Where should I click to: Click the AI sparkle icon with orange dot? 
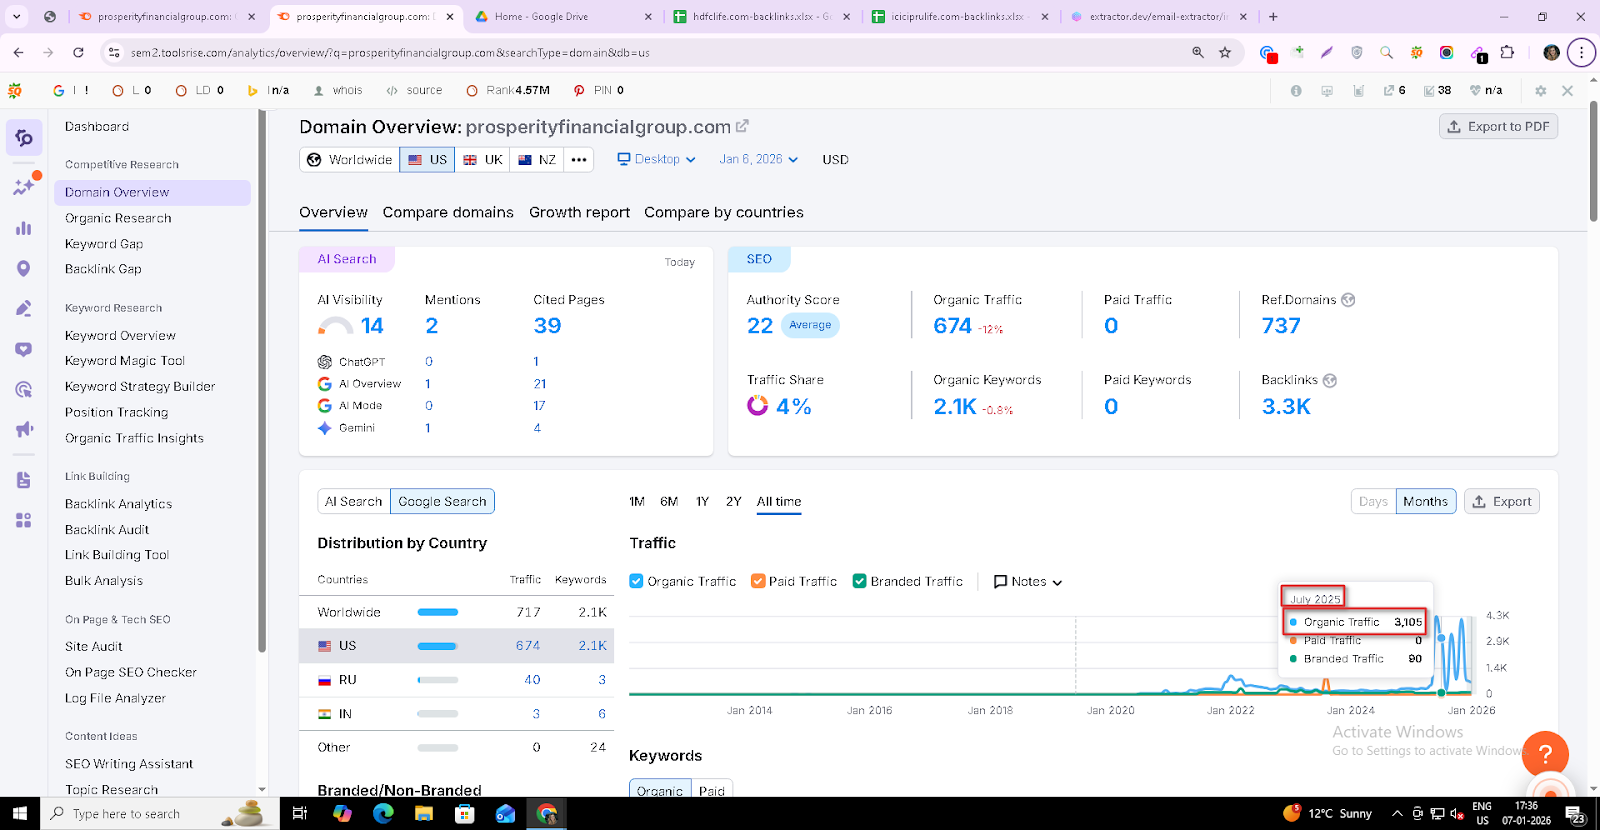[x=24, y=186]
